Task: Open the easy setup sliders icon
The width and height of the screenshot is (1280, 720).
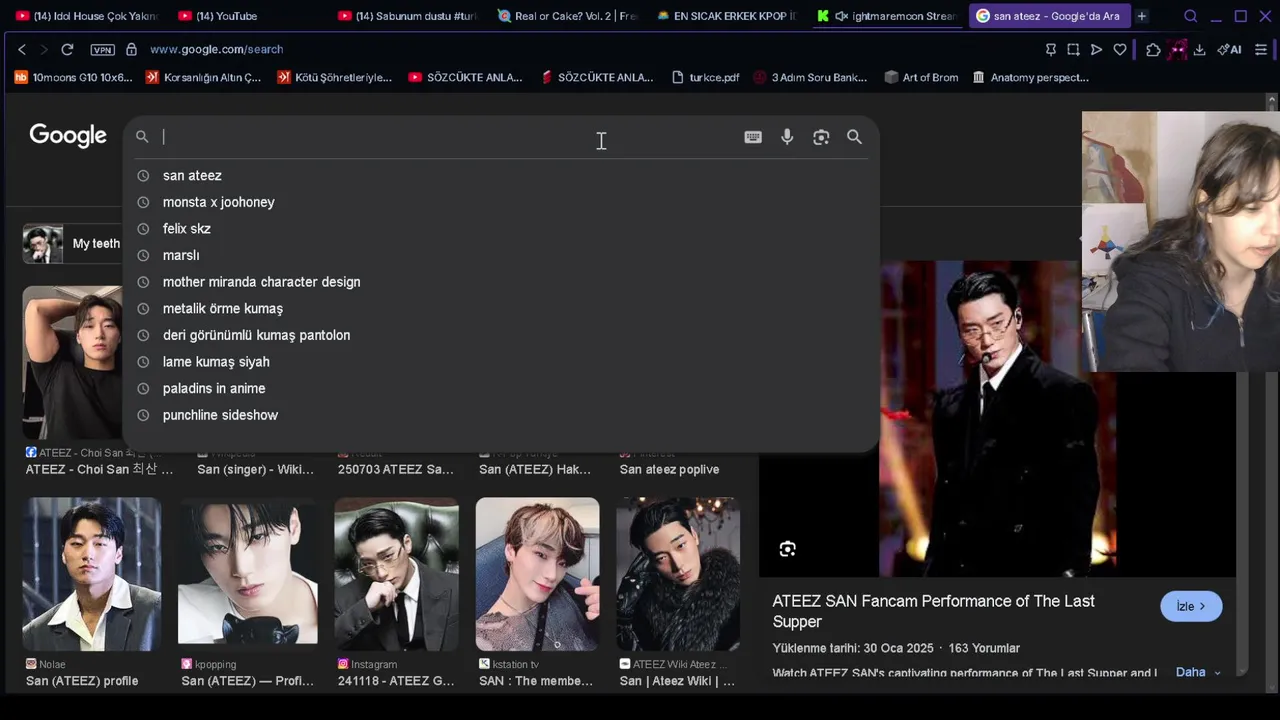Action: click(1261, 49)
